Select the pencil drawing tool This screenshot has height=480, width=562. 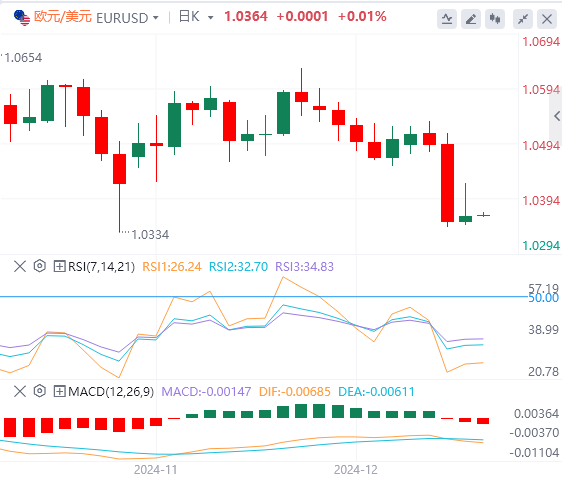click(471, 19)
